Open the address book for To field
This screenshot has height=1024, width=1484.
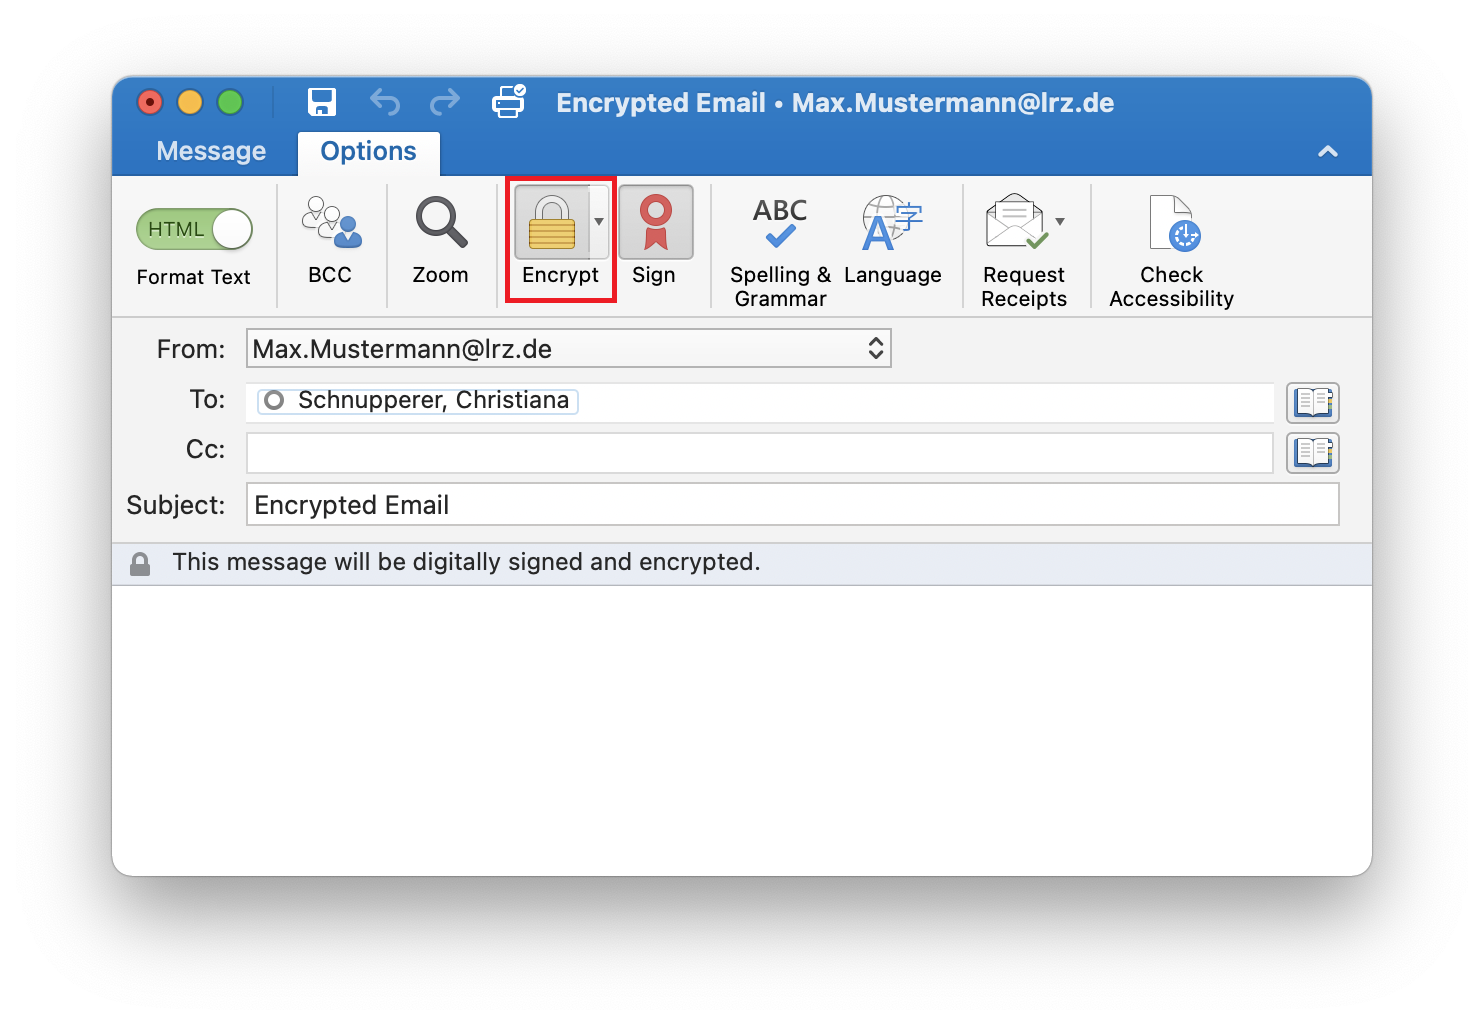pyautogui.click(x=1312, y=403)
